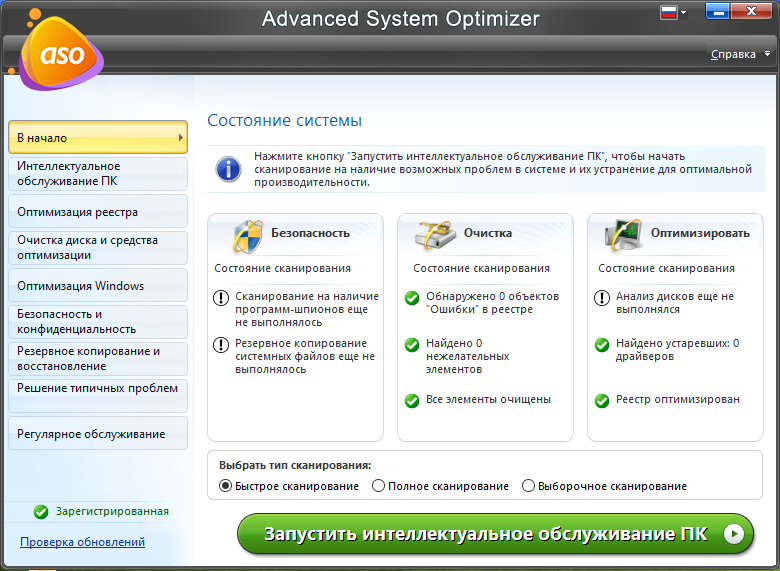Click Состояние системы heading
This screenshot has height=571, width=780.
(285, 120)
